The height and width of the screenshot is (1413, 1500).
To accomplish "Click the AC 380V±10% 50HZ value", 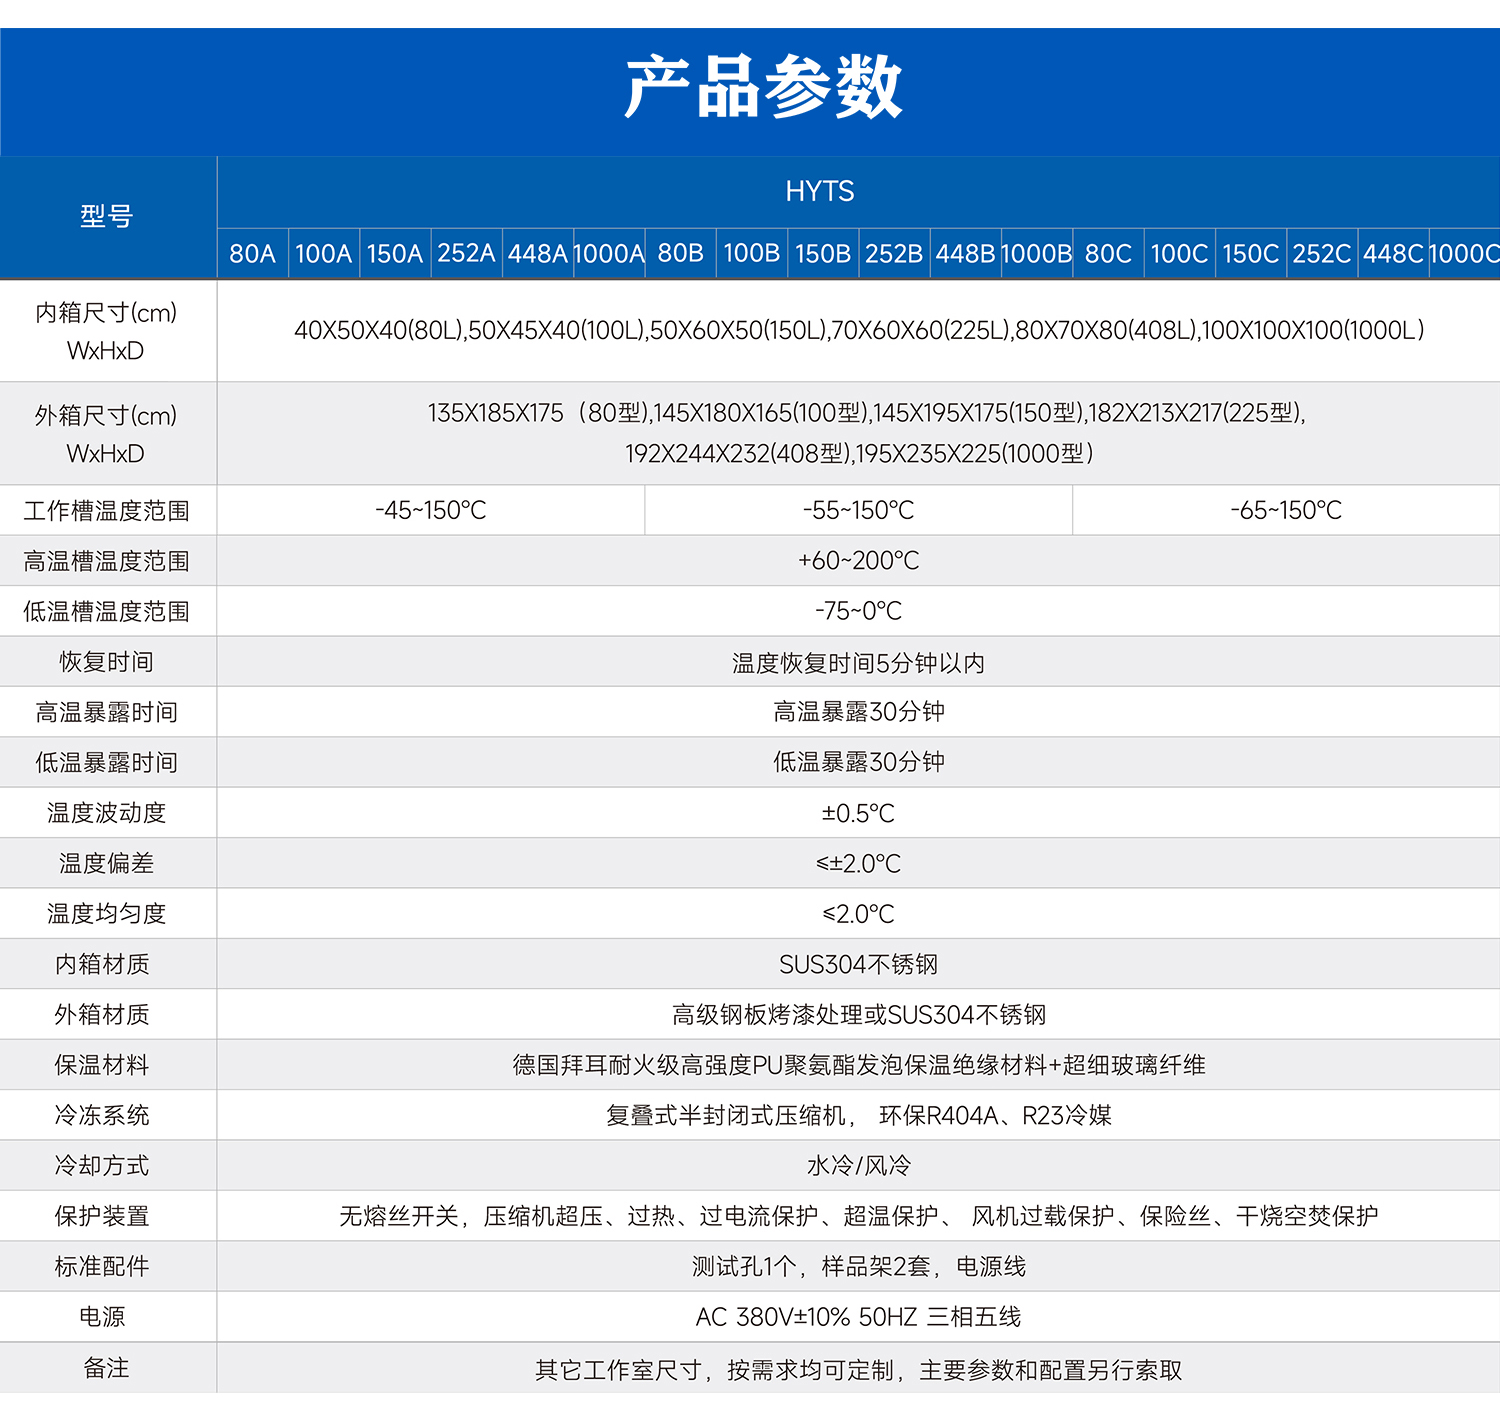I will [859, 1317].
